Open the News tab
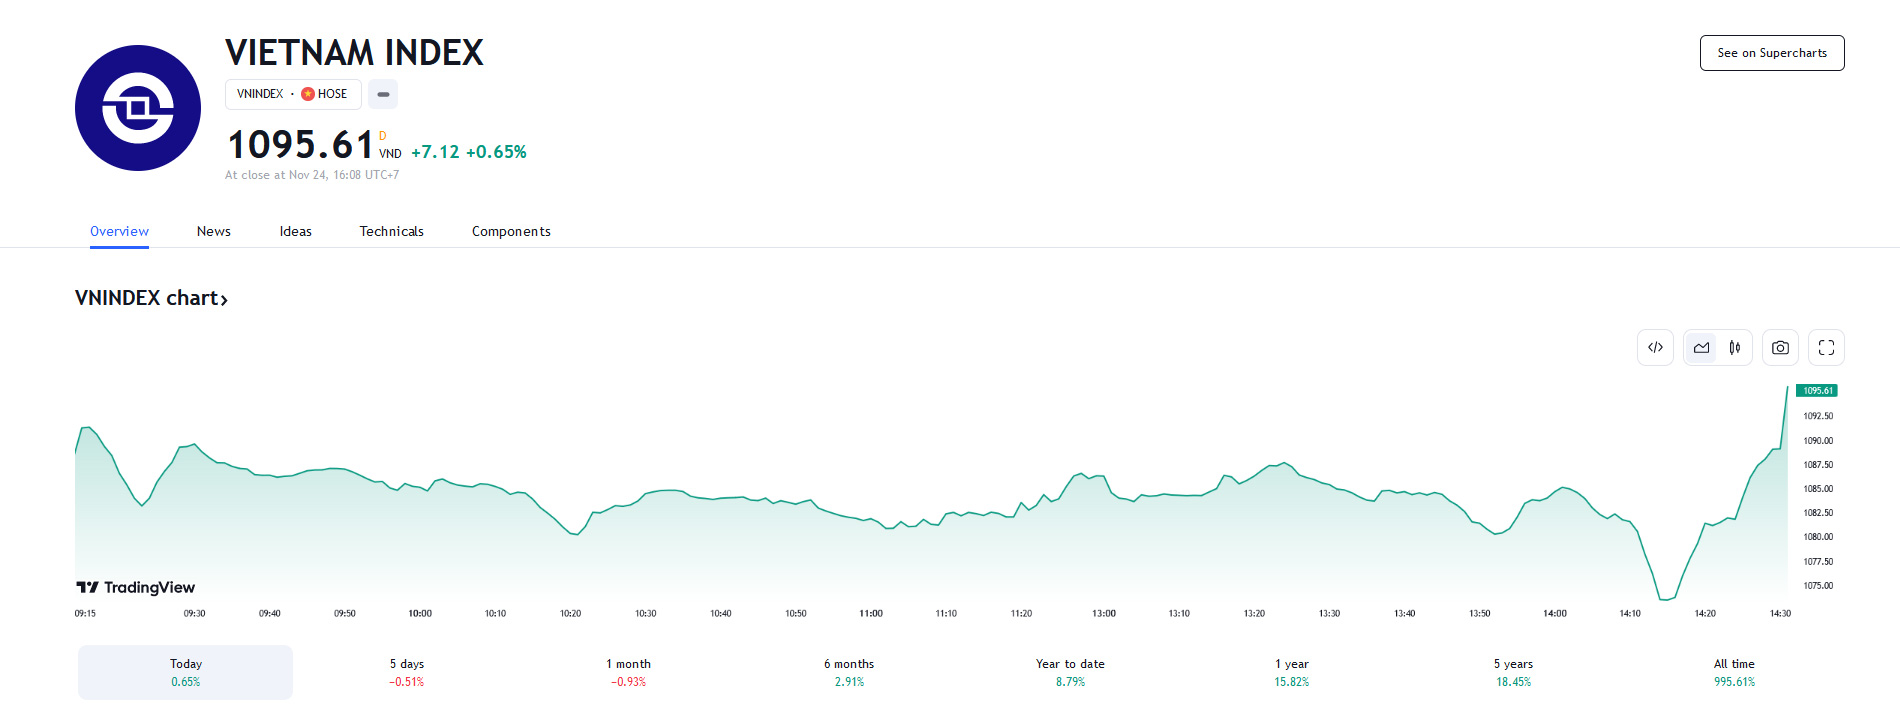 point(214,231)
